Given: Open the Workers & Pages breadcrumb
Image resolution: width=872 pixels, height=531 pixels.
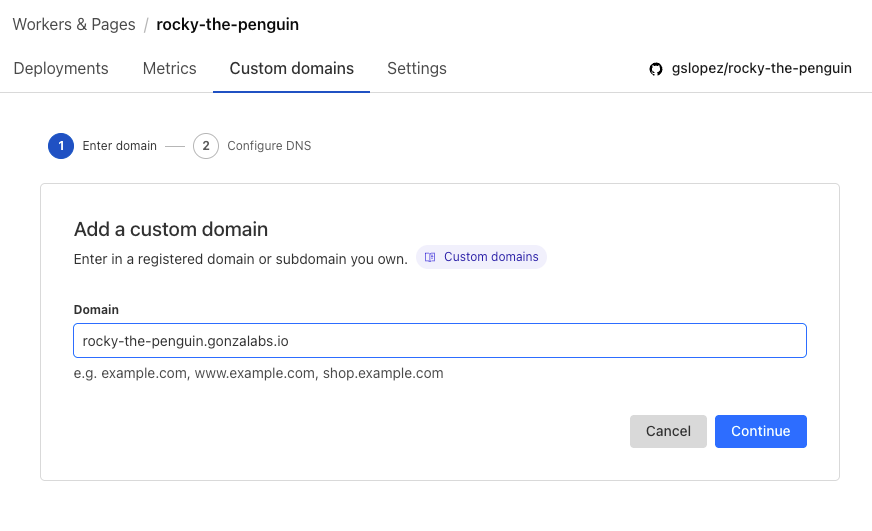Looking at the screenshot, I should pyautogui.click(x=74, y=24).
